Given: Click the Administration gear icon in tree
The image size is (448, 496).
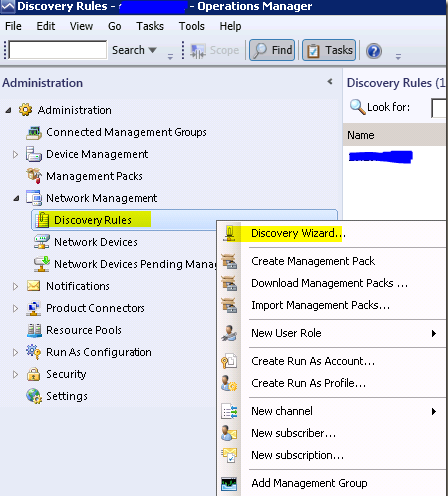Looking at the screenshot, I should click(25, 110).
